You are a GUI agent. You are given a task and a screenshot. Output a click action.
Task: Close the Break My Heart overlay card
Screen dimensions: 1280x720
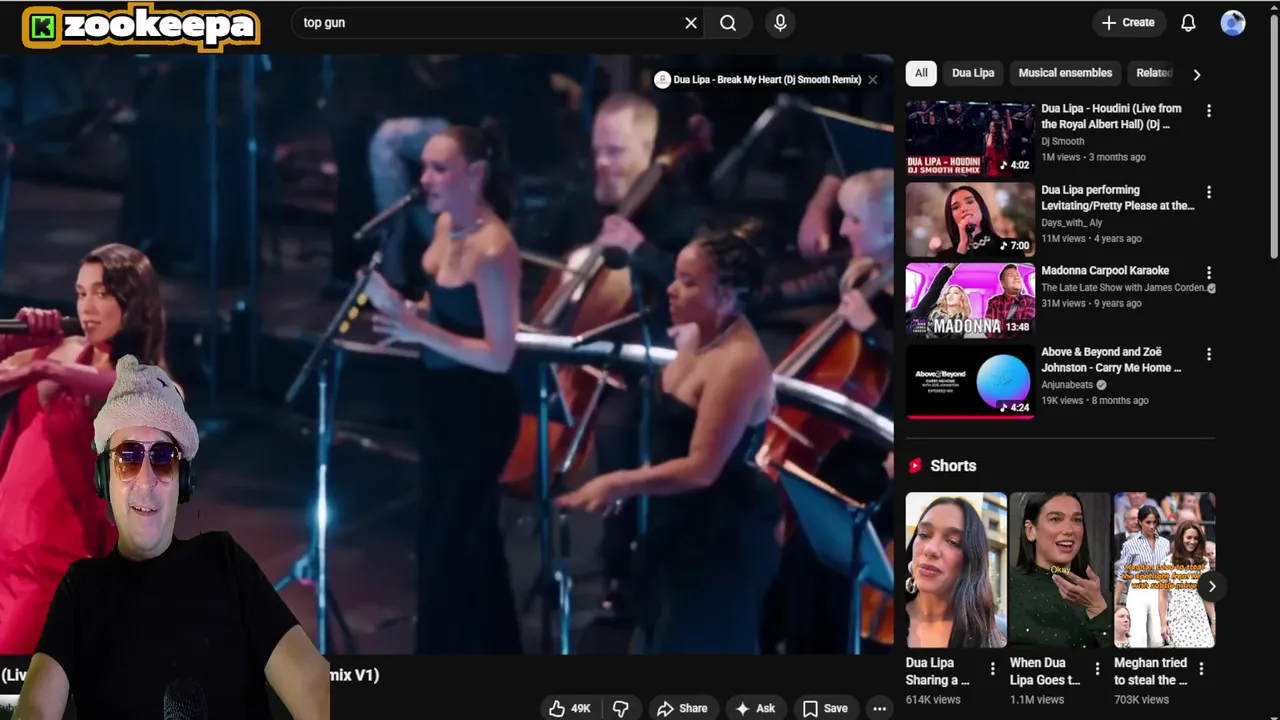(872, 80)
